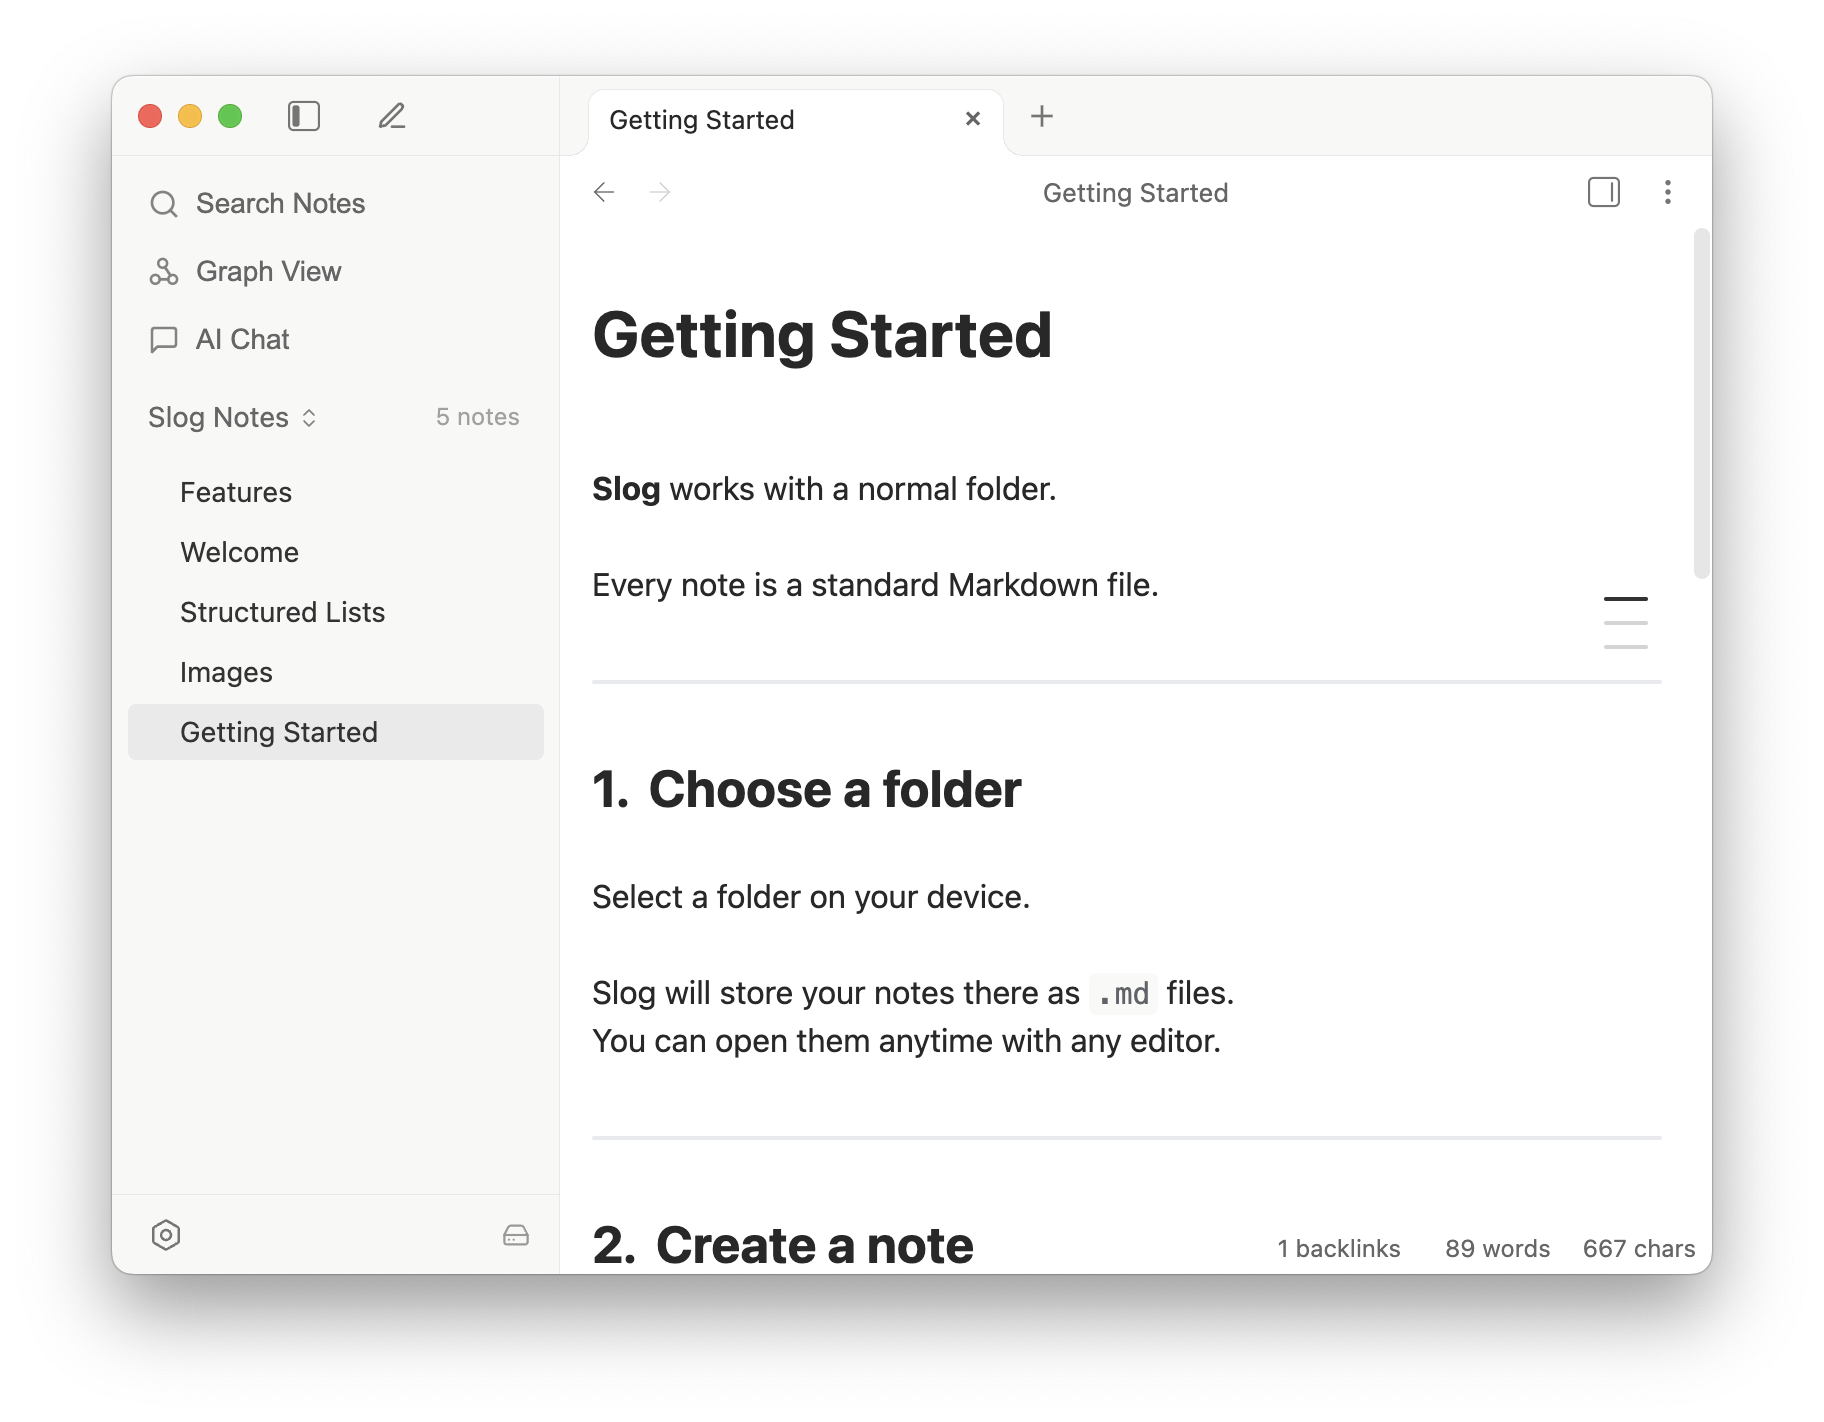Toggle the right side panel
Image resolution: width=1824 pixels, height=1422 pixels.
(x=1604, y=192)
